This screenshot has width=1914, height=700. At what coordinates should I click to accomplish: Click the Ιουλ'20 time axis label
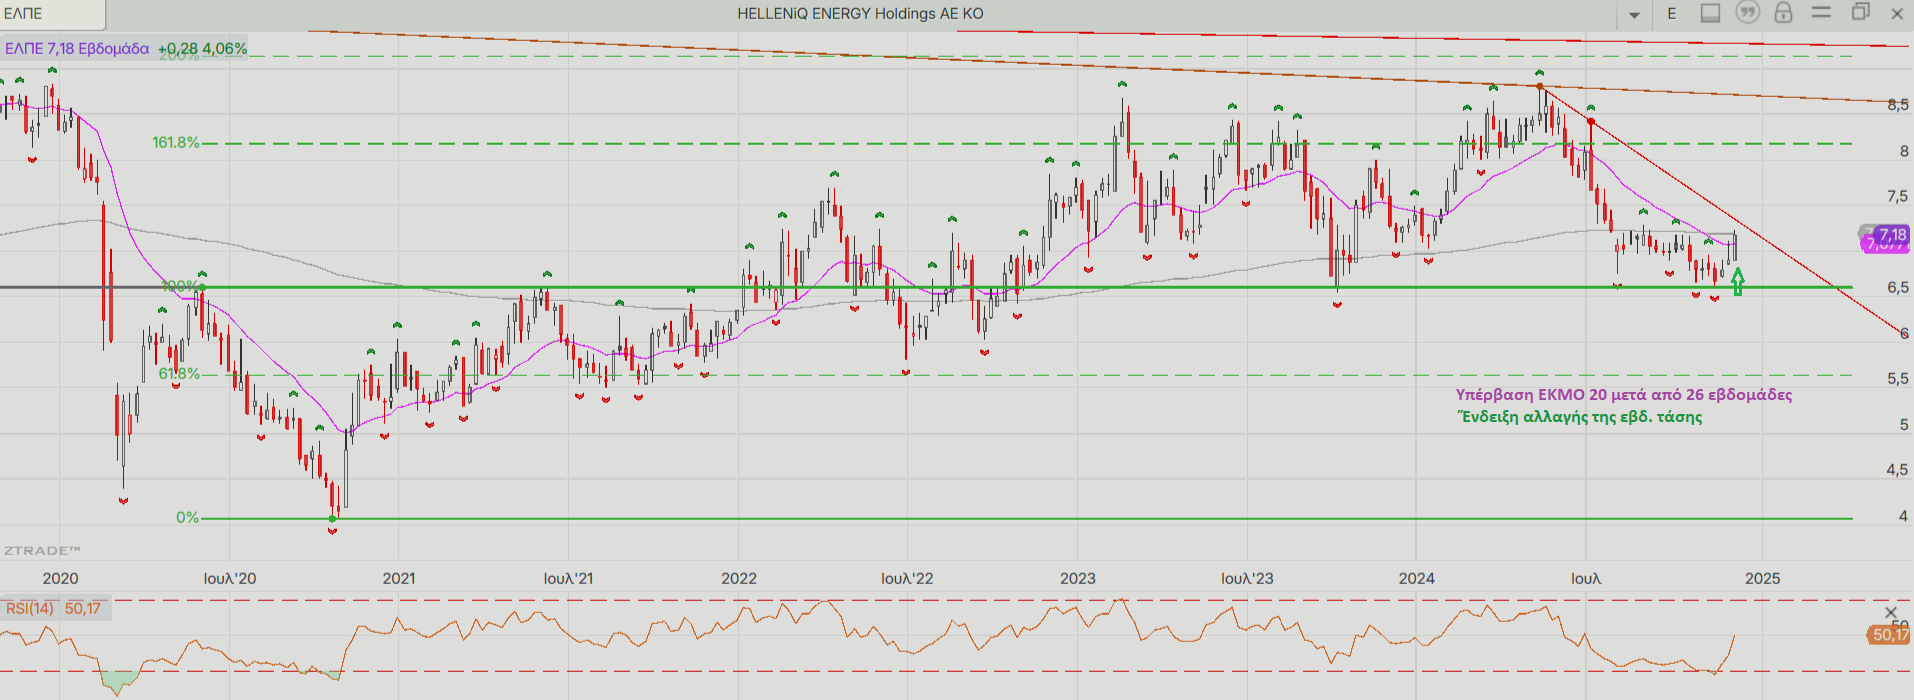(230, 578)
